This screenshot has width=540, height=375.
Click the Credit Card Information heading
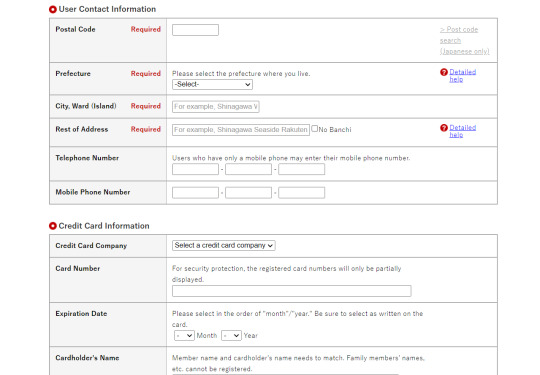pos(104,226)
